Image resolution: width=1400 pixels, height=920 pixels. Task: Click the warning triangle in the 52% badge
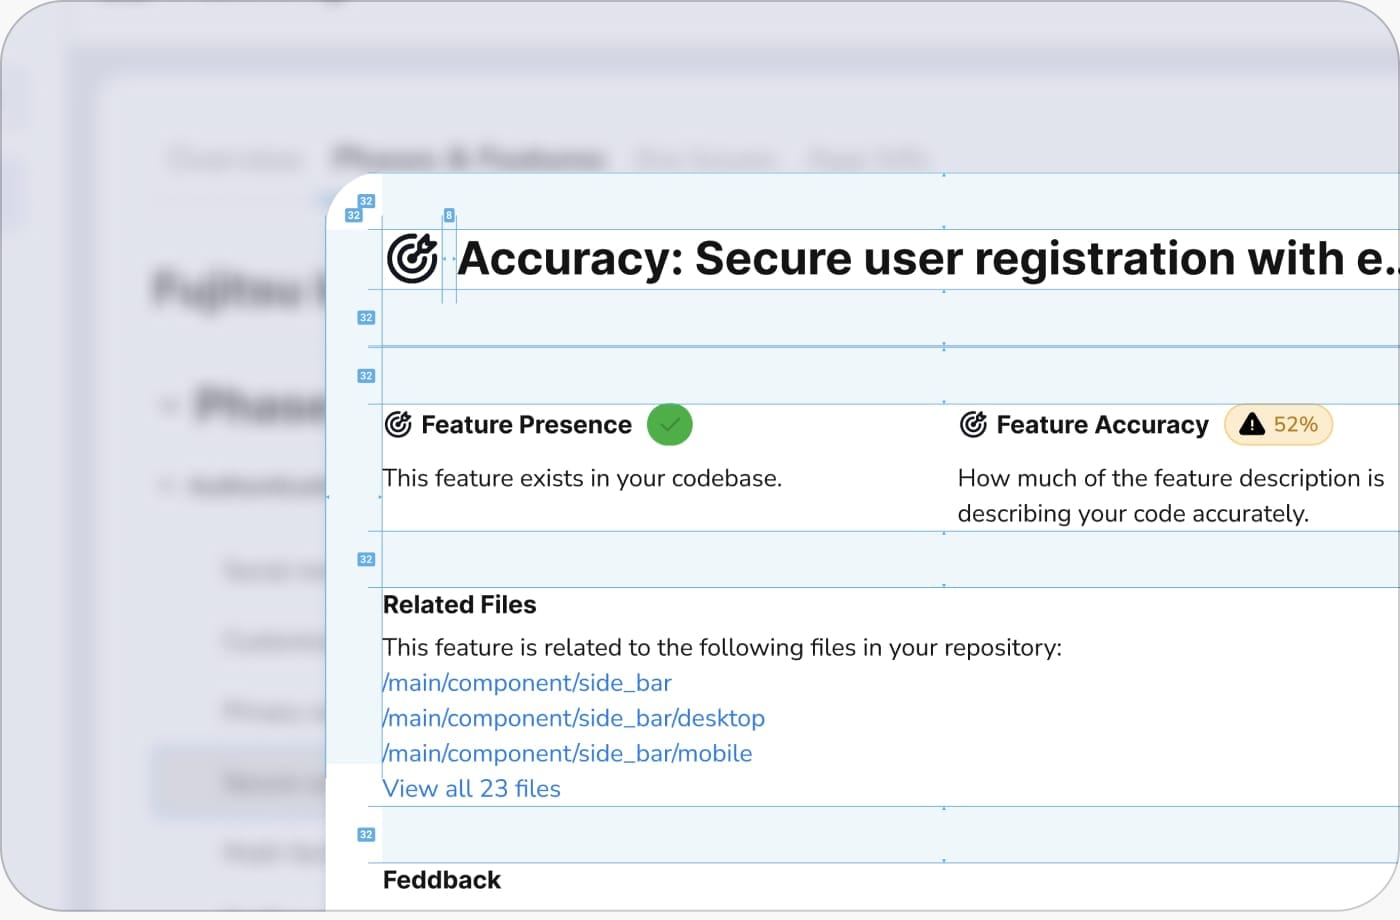[1251, 425]
